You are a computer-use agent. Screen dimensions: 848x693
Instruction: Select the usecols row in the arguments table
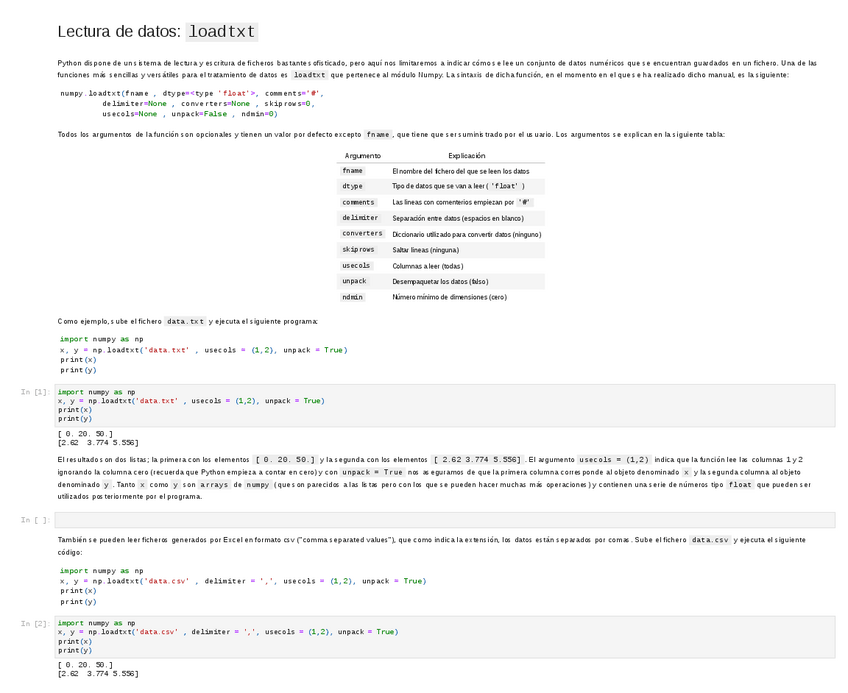click(x=440, y=265)
